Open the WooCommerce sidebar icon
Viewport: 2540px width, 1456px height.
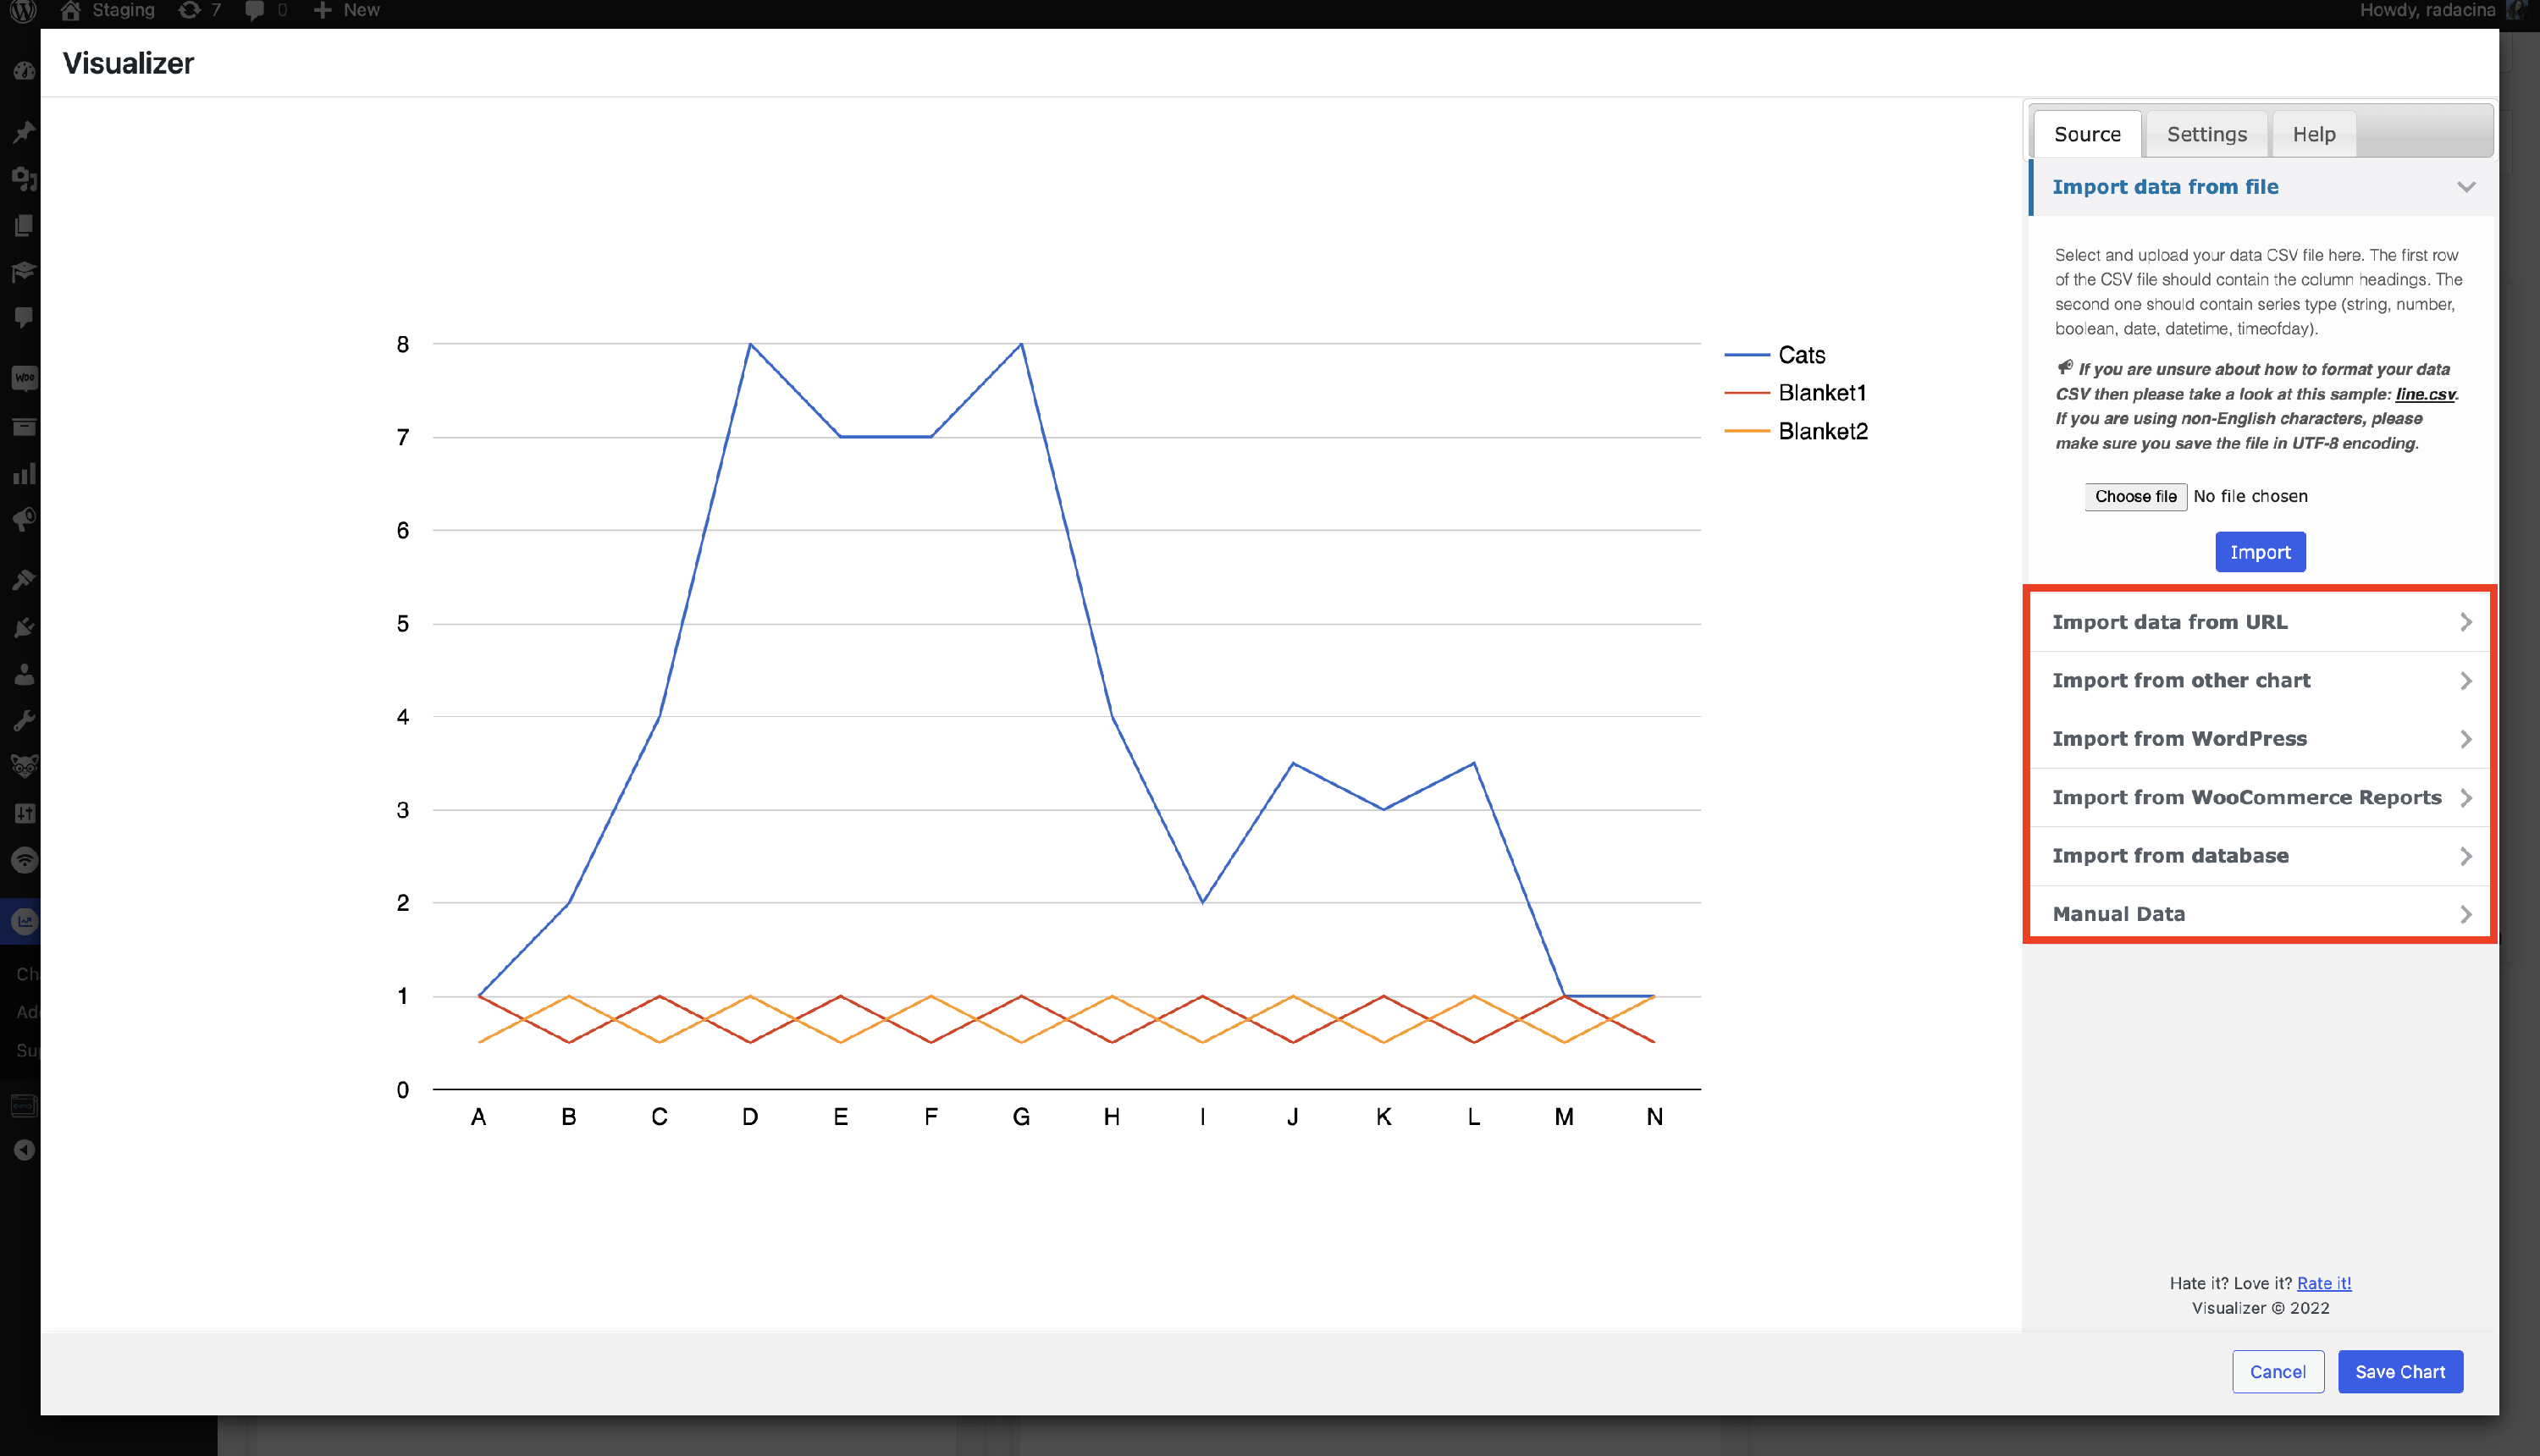click(x=24, y=378)
